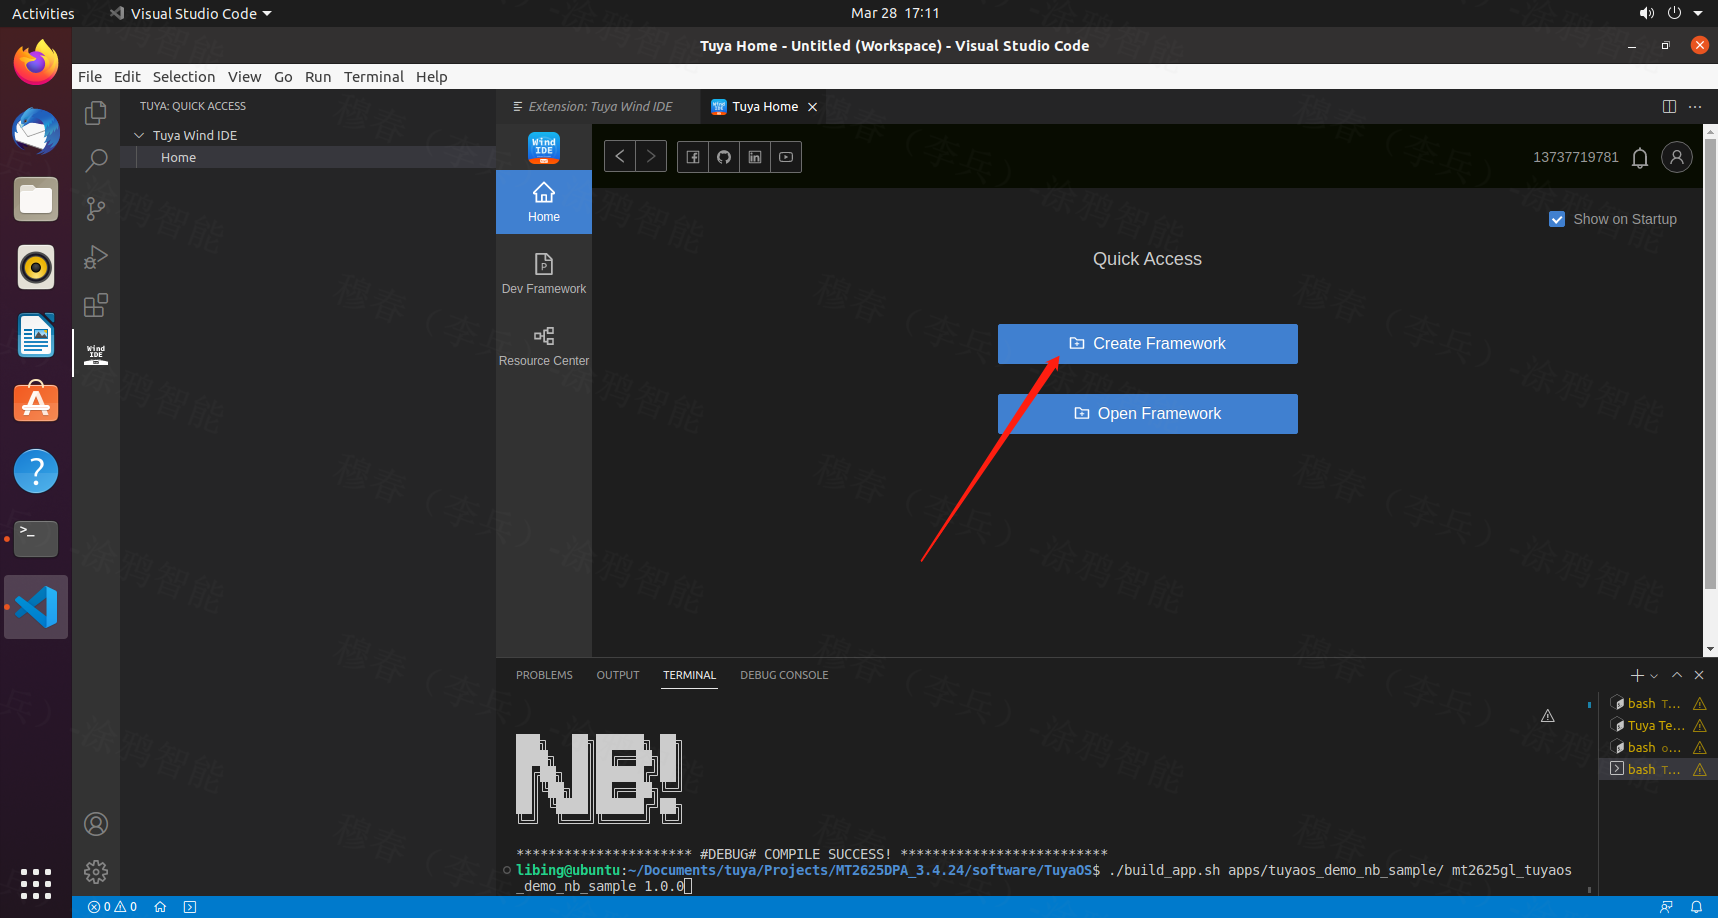Open editor More Actions ellipsis

point(1695,107)
